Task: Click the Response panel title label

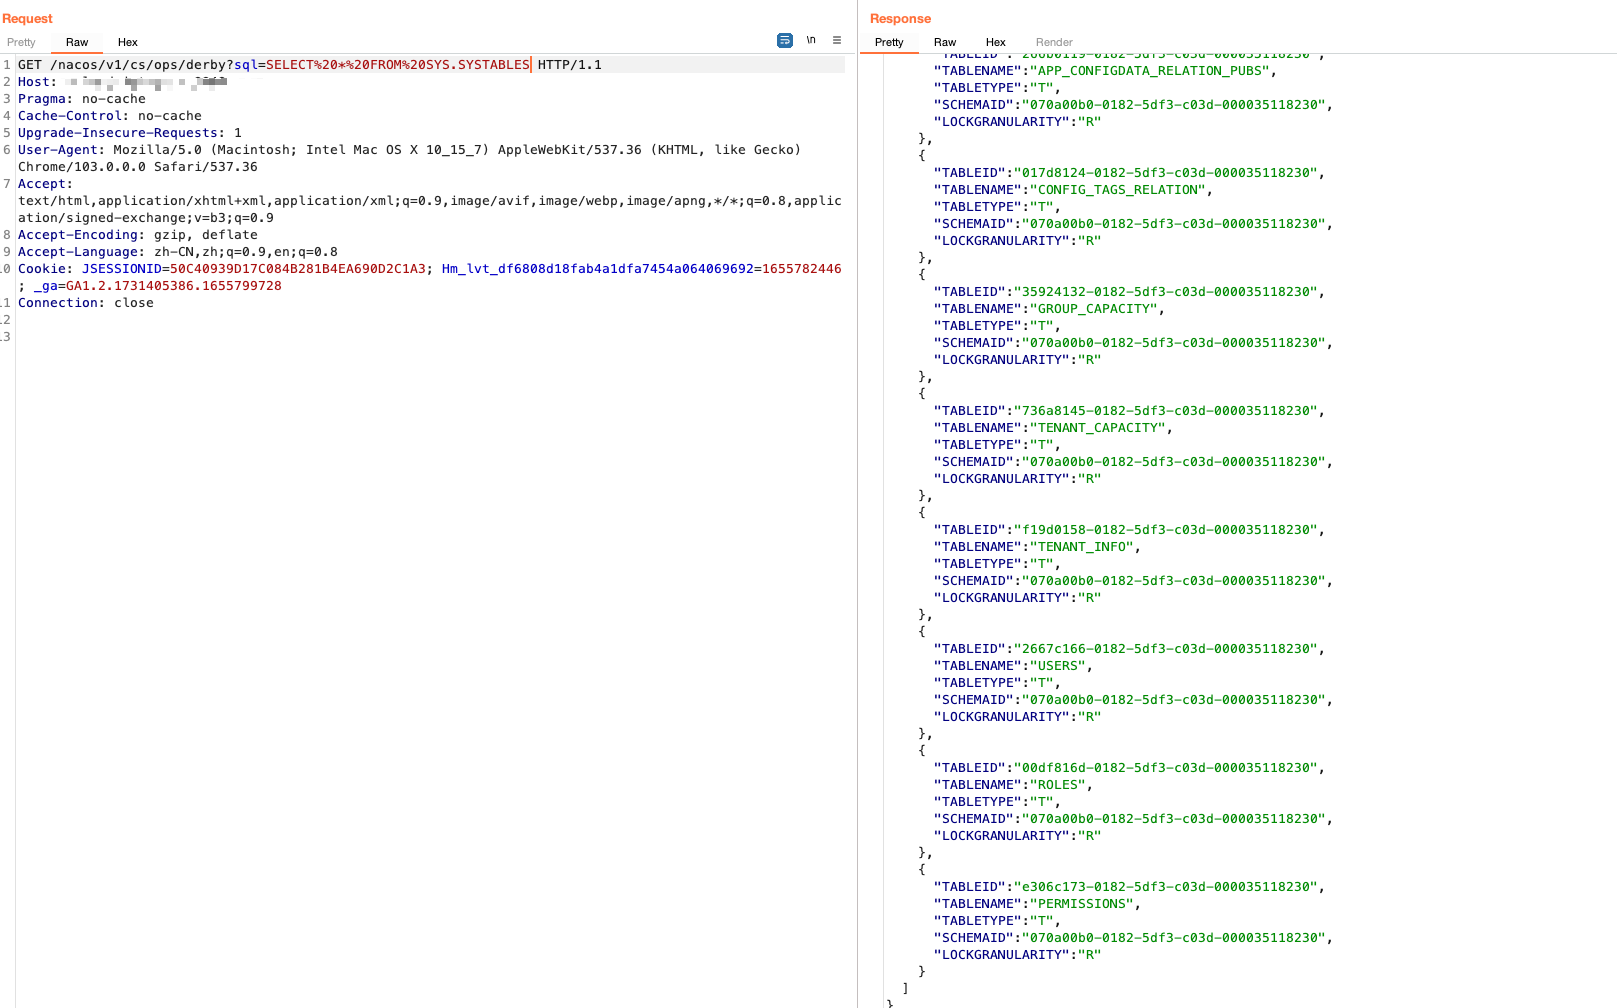Action: pos(900,18)
